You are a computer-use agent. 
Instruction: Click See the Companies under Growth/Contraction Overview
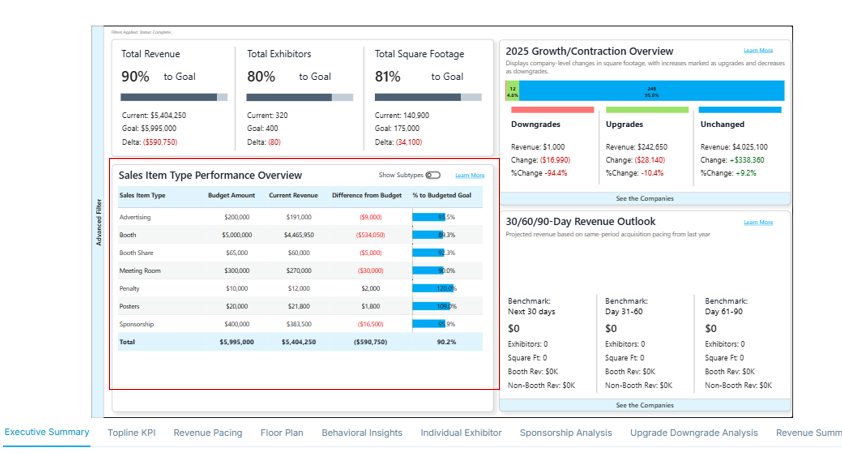coord(644,198)
